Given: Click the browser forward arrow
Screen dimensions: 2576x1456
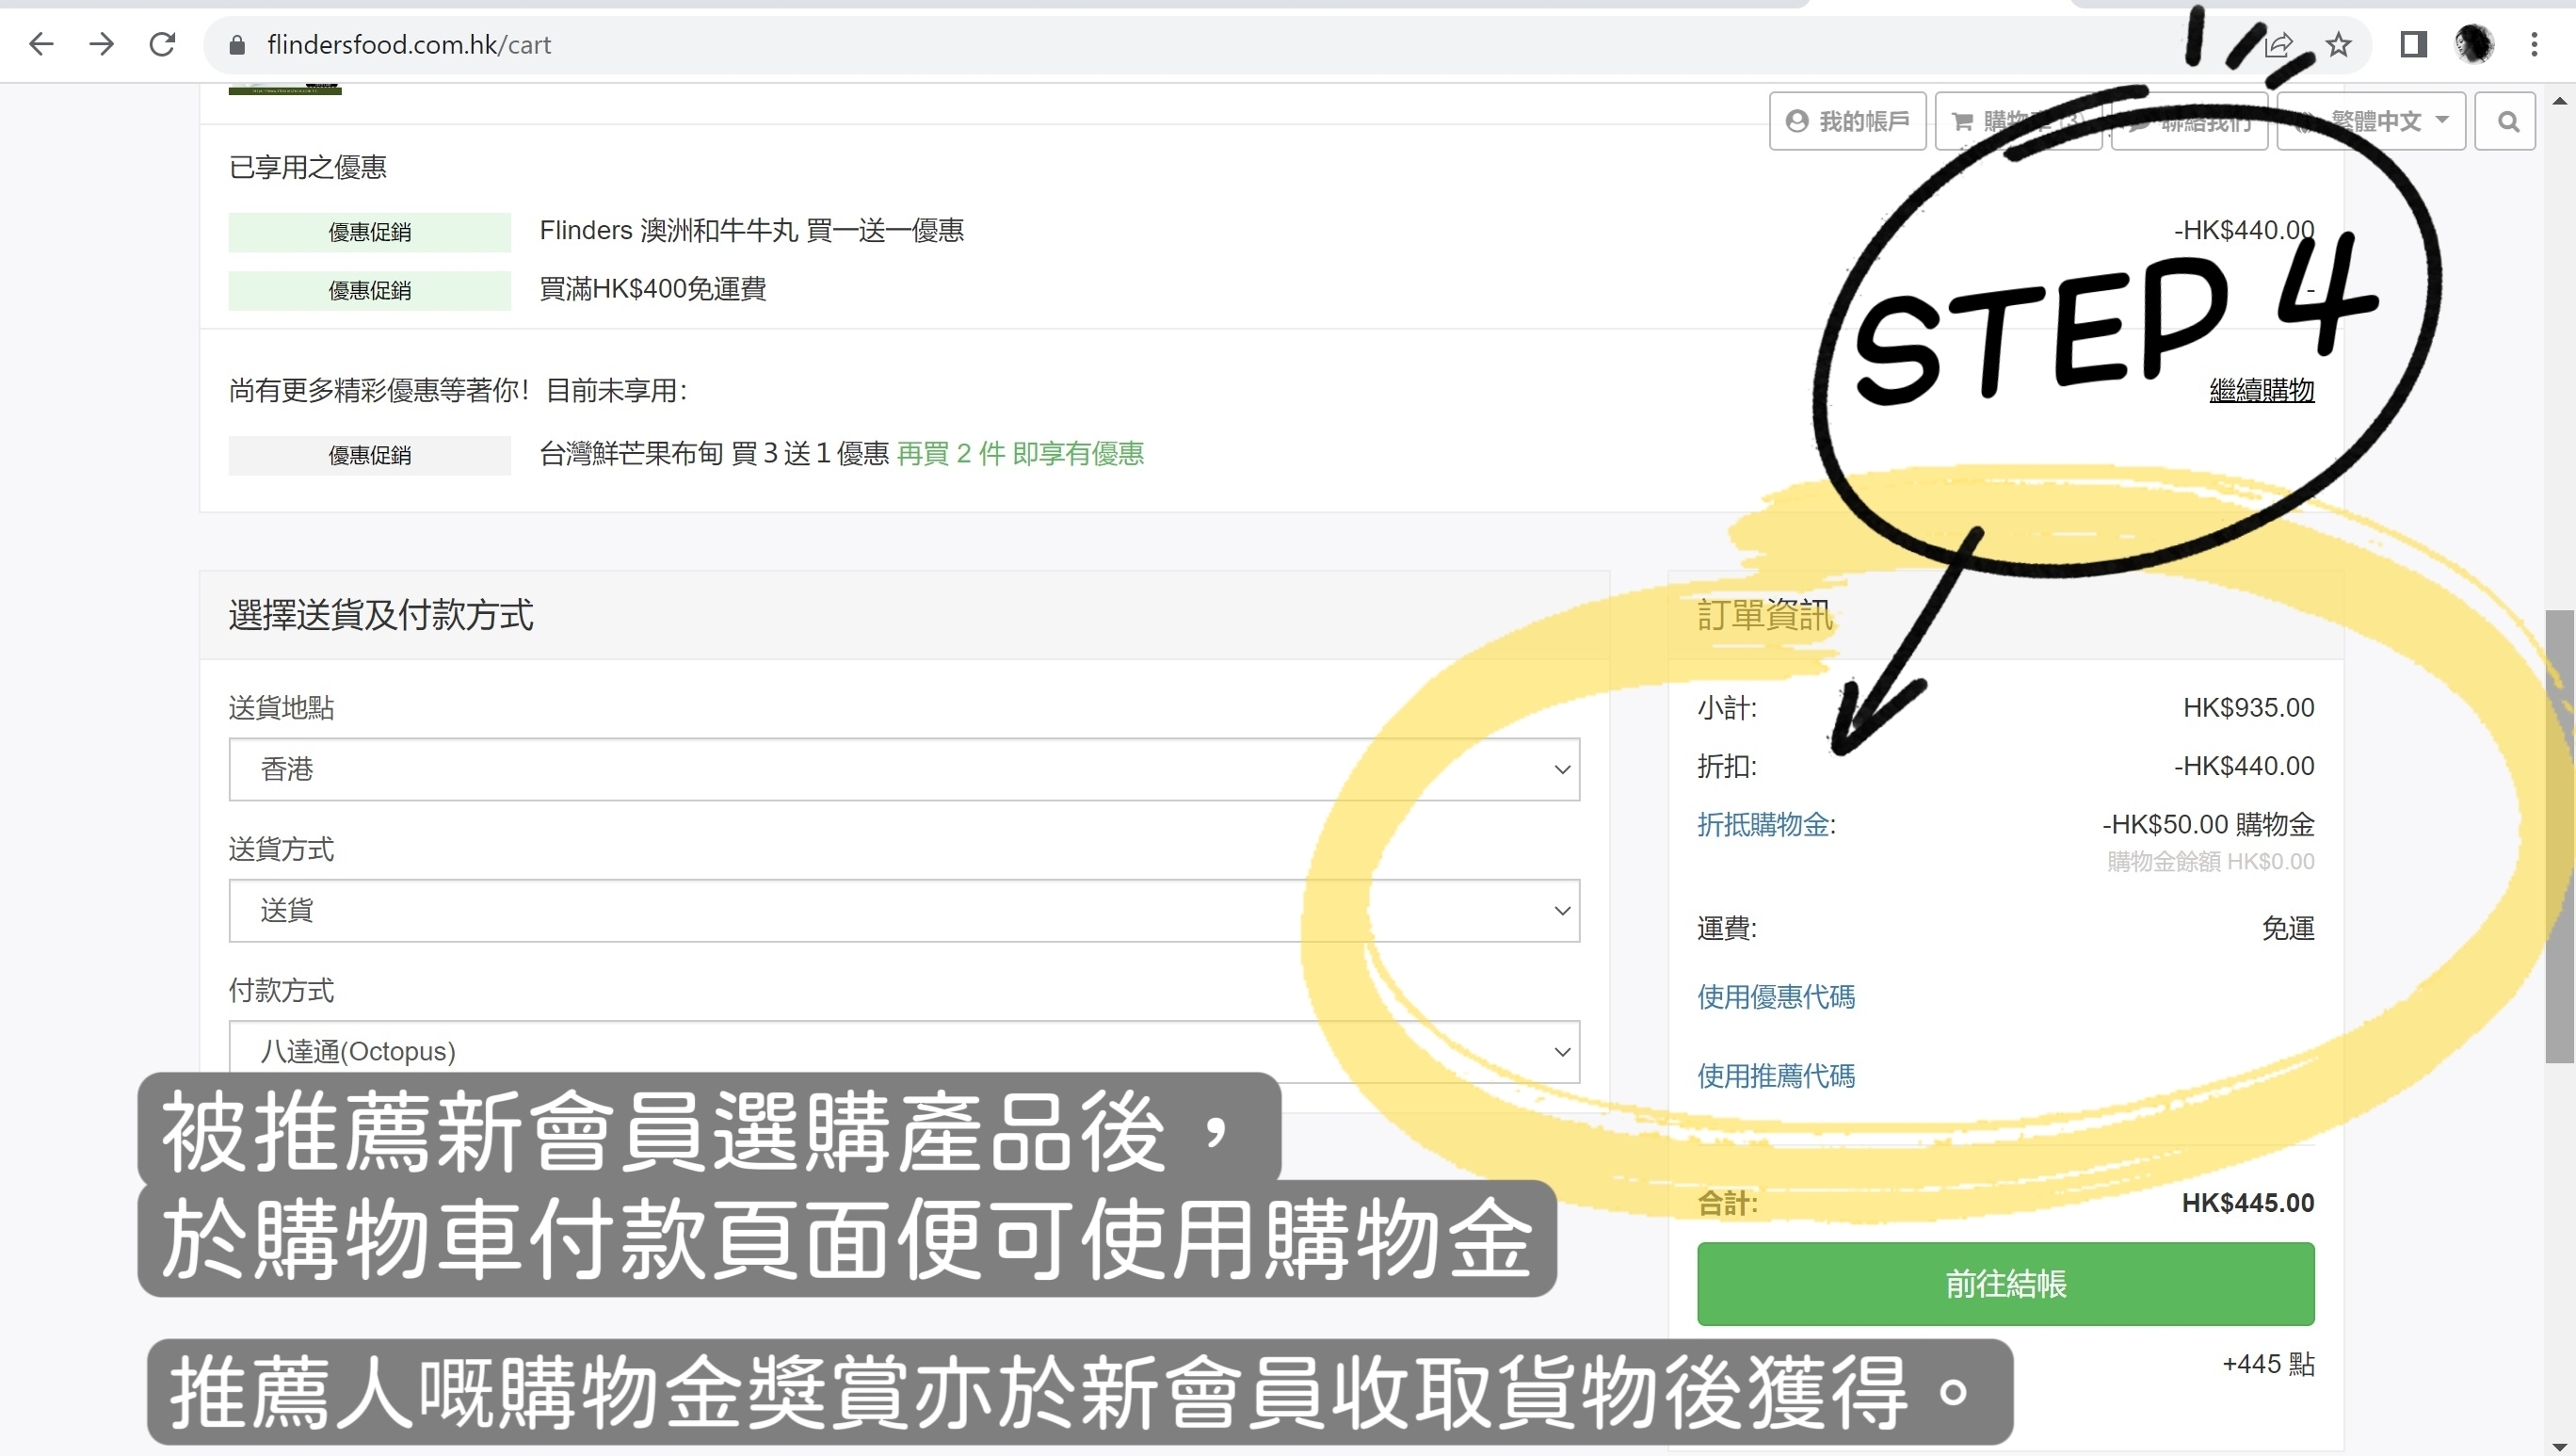Looking at the screenshot, I should coord(101,44).
